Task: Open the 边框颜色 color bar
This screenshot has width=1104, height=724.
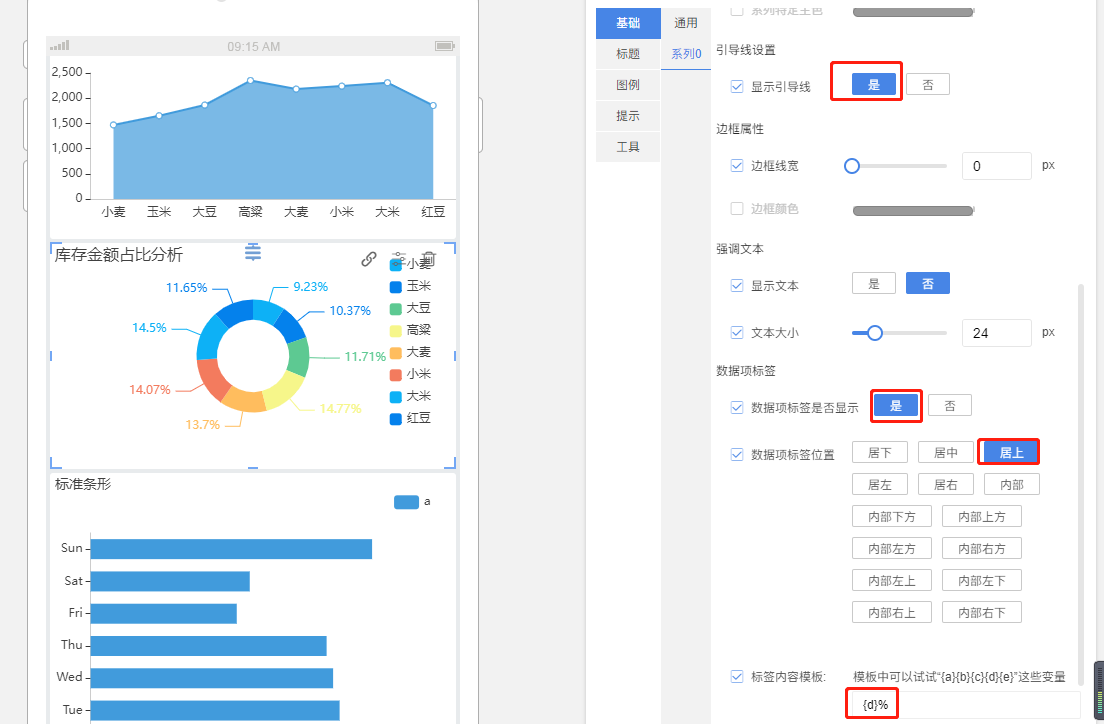Action: pos(913,211)
